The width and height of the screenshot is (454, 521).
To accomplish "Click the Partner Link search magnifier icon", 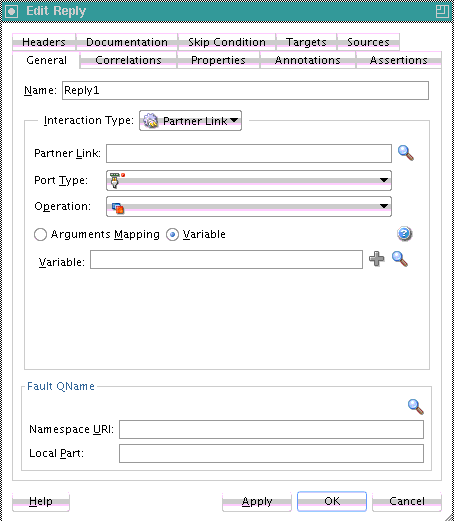I will pyautogui.click(x=406, y=153).
